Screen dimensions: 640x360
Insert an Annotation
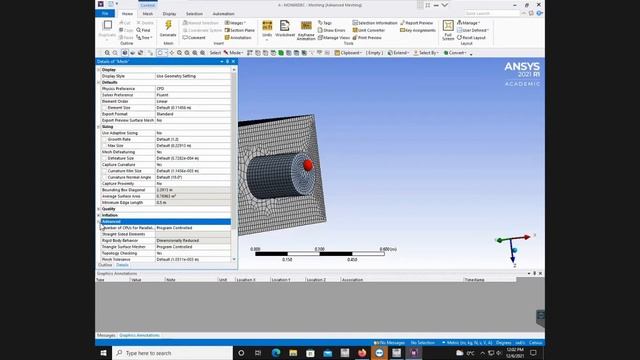[238, 38]
